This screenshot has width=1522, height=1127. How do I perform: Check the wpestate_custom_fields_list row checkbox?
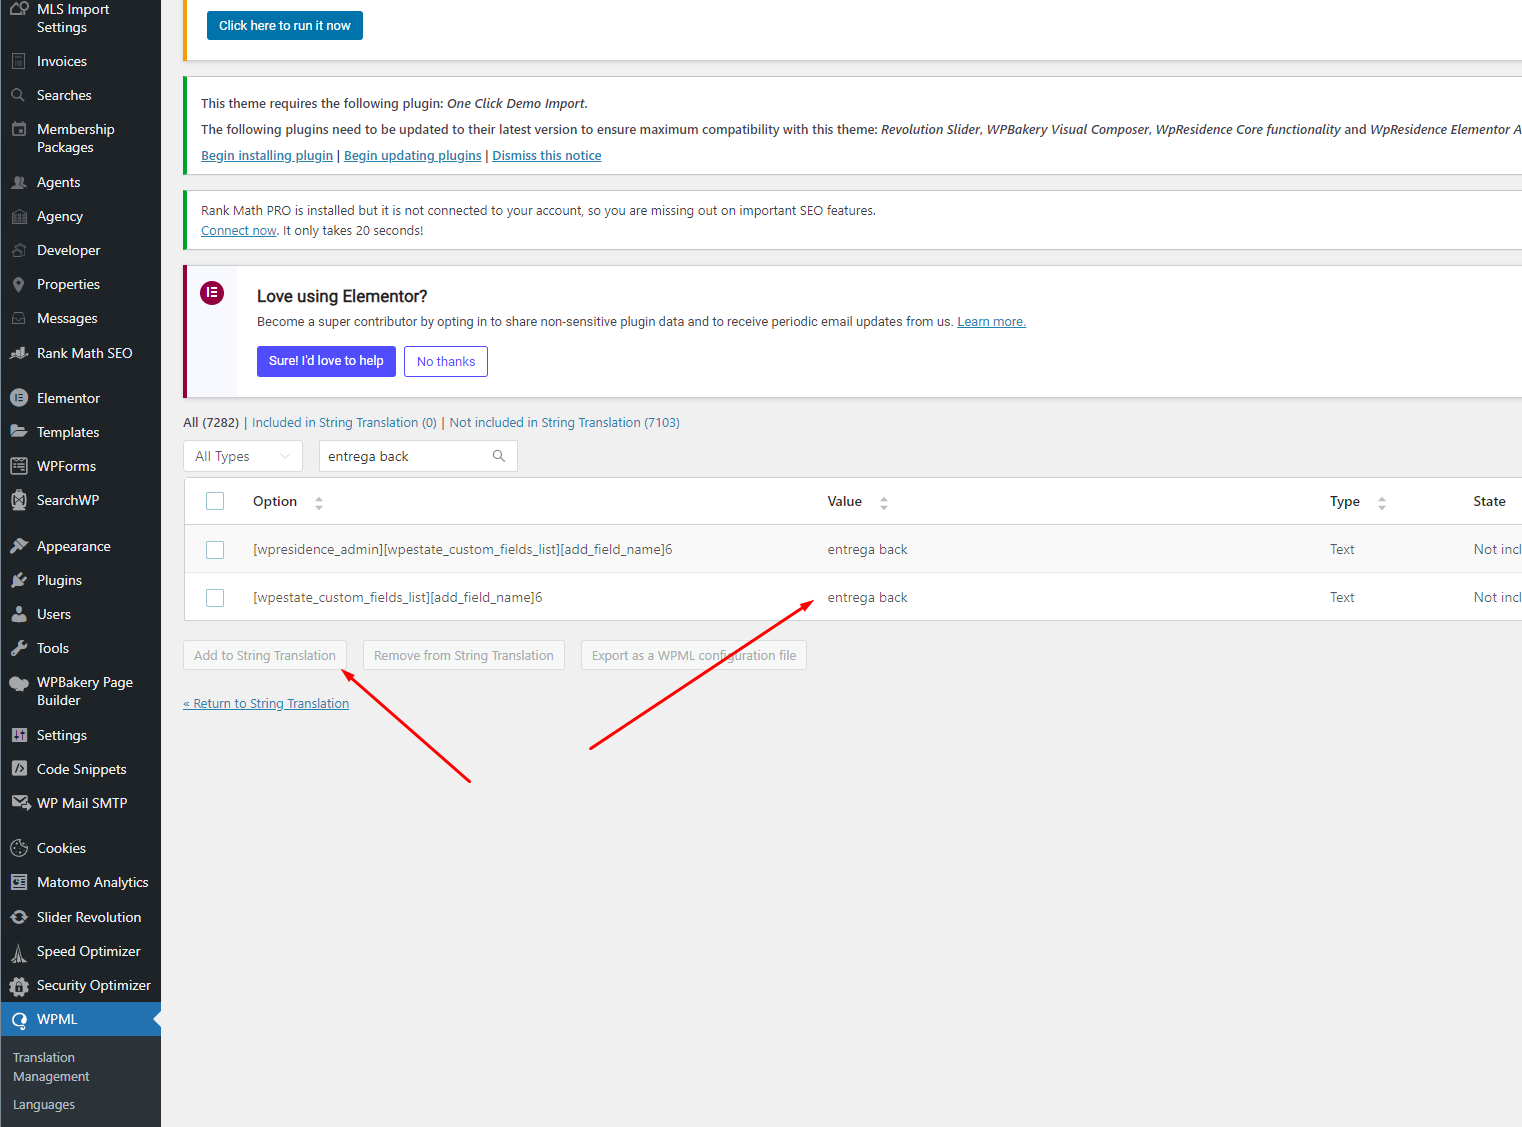click(215, 597)
